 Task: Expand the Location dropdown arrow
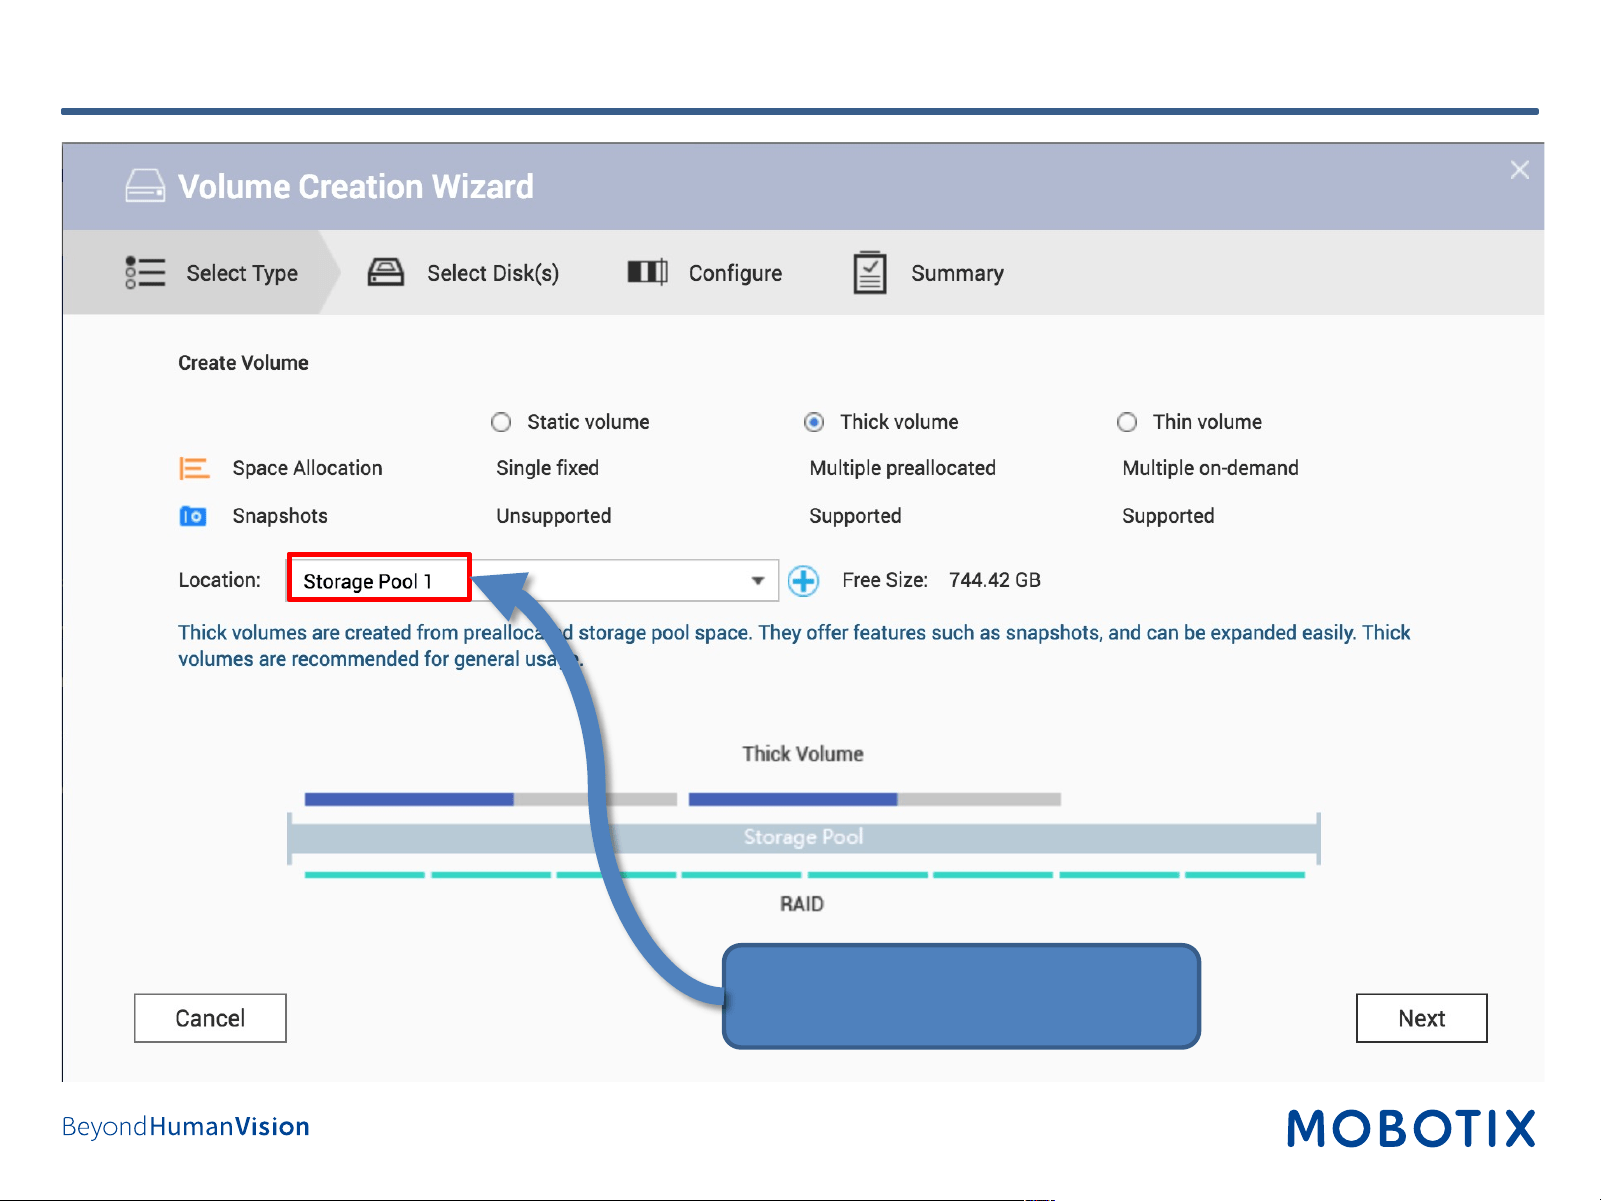coord(758,581)
